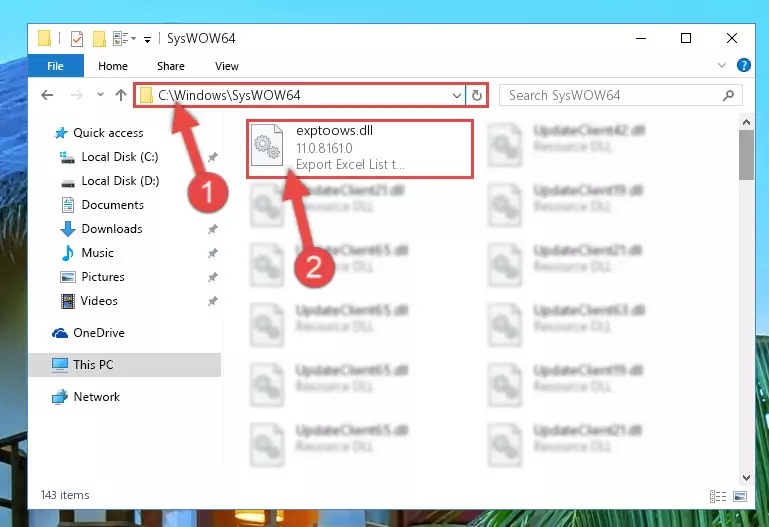Viewport: 769px width, 527px height.
Task: Expand the address bar history dropdown
Action: point(457,95)
